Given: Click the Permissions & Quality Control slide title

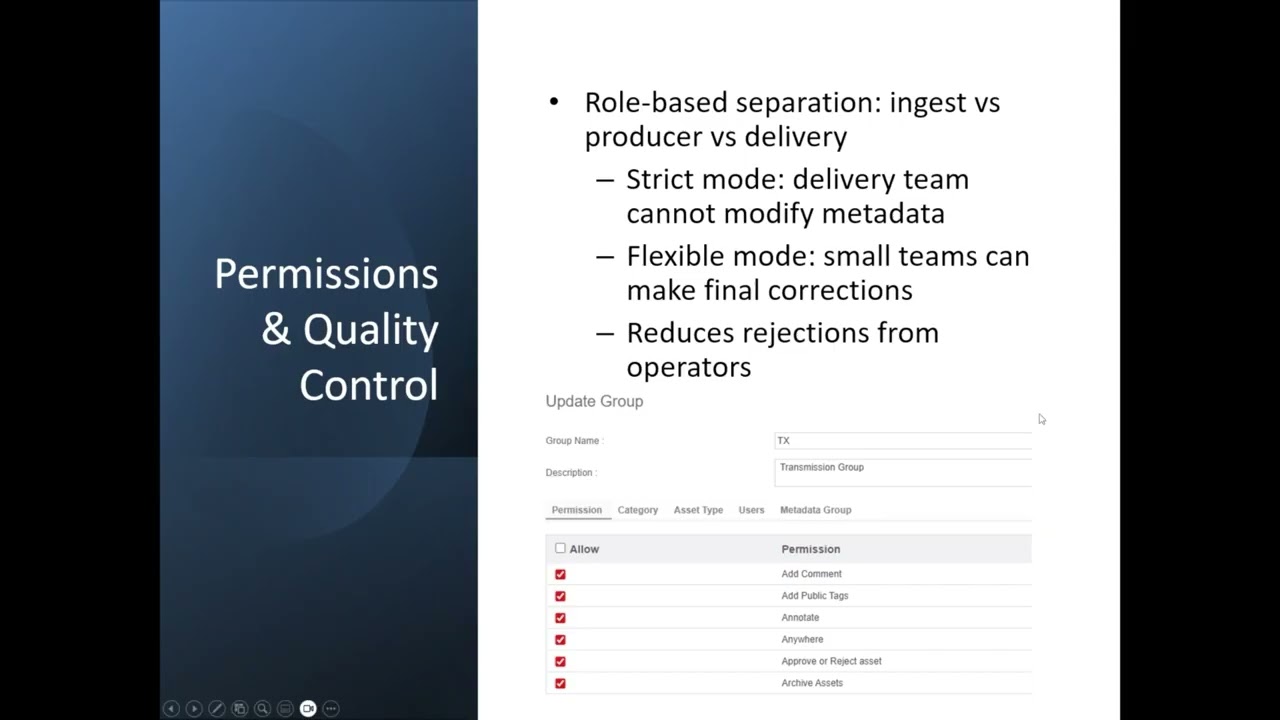Looking at the screenshot, I should point(326,329).
